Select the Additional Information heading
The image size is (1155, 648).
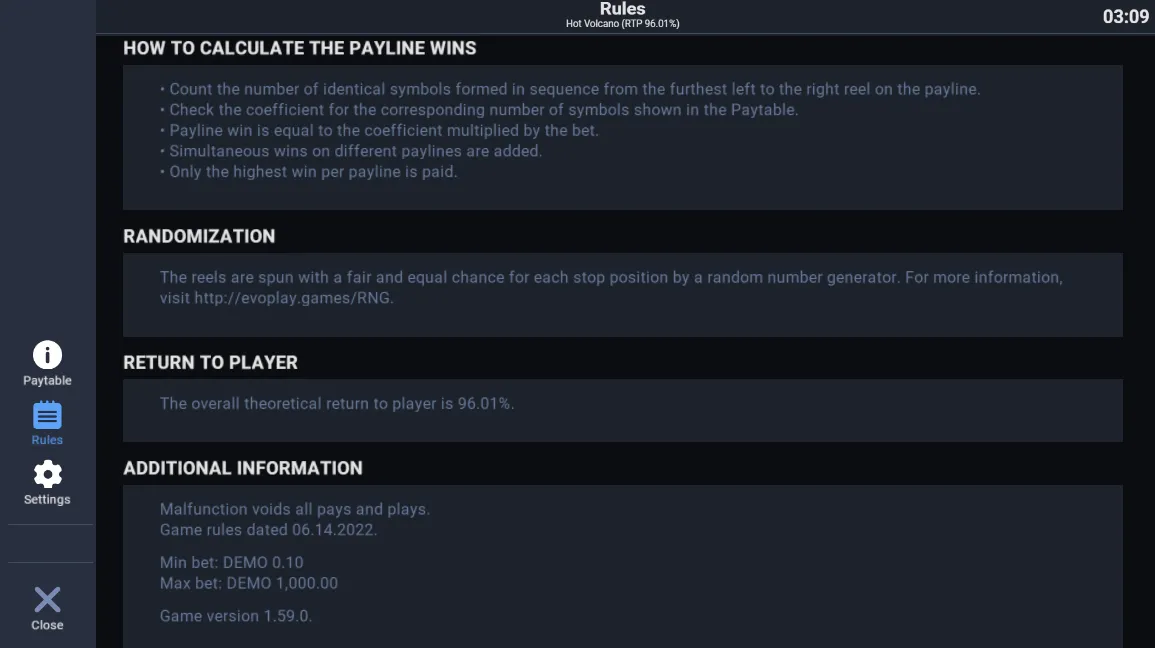[x=243, y=468]
